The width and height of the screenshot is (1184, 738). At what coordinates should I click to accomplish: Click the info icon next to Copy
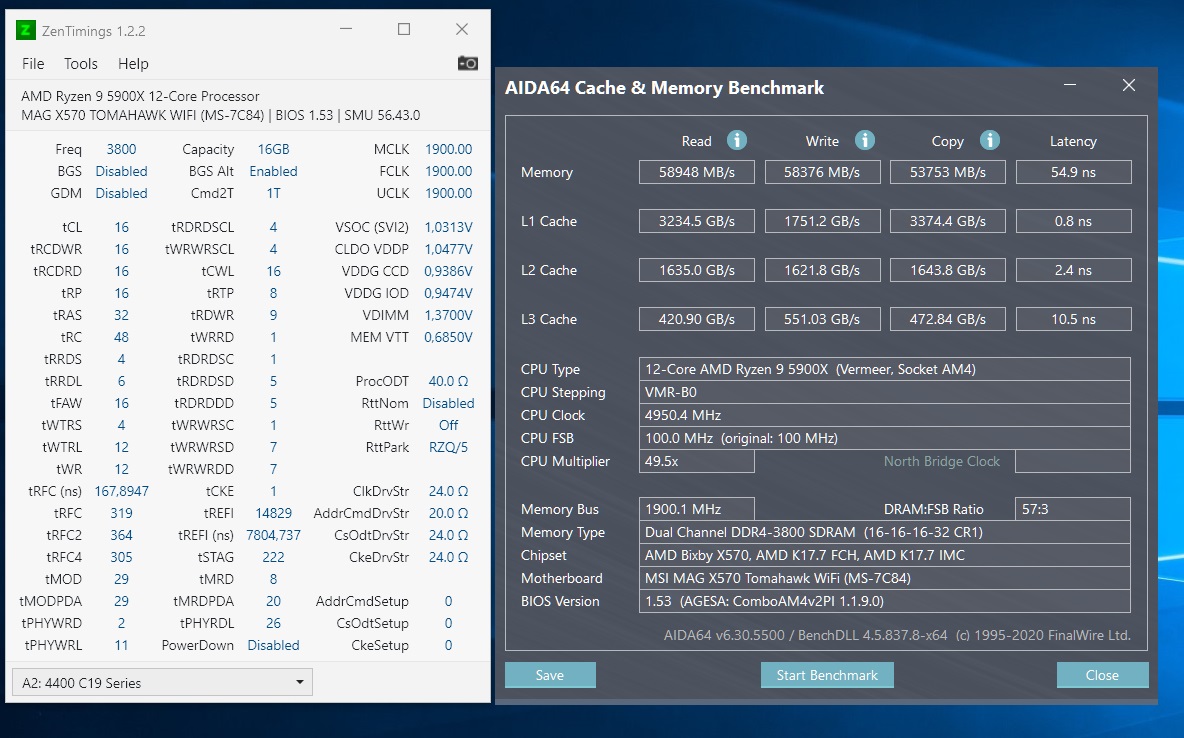click(x=990, y=140)
